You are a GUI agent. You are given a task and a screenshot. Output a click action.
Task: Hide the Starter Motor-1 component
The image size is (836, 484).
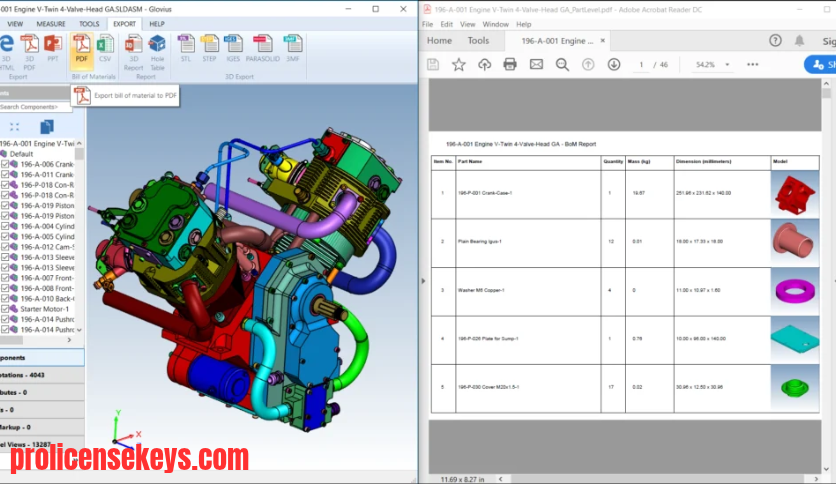5,309
